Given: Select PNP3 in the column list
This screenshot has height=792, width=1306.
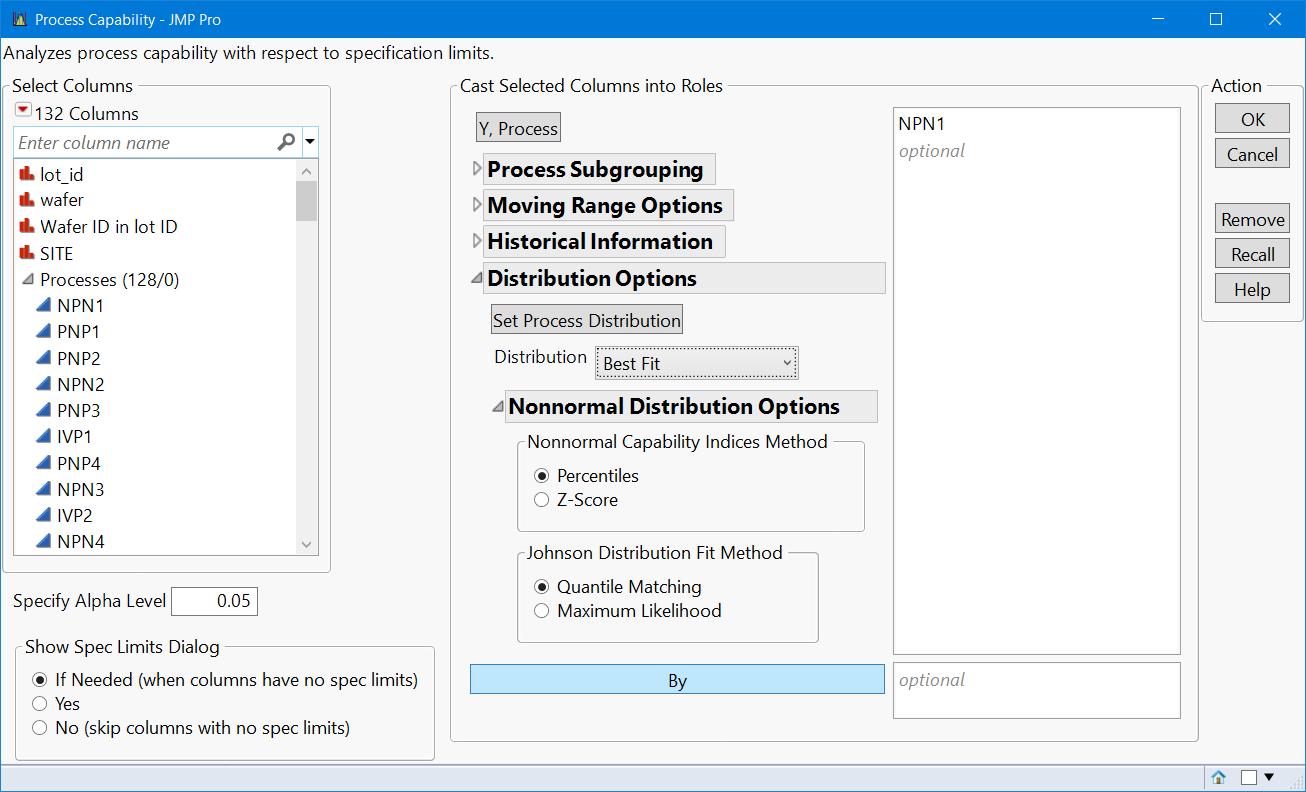Looking at the screenshot, I should (x=79, y=411).
